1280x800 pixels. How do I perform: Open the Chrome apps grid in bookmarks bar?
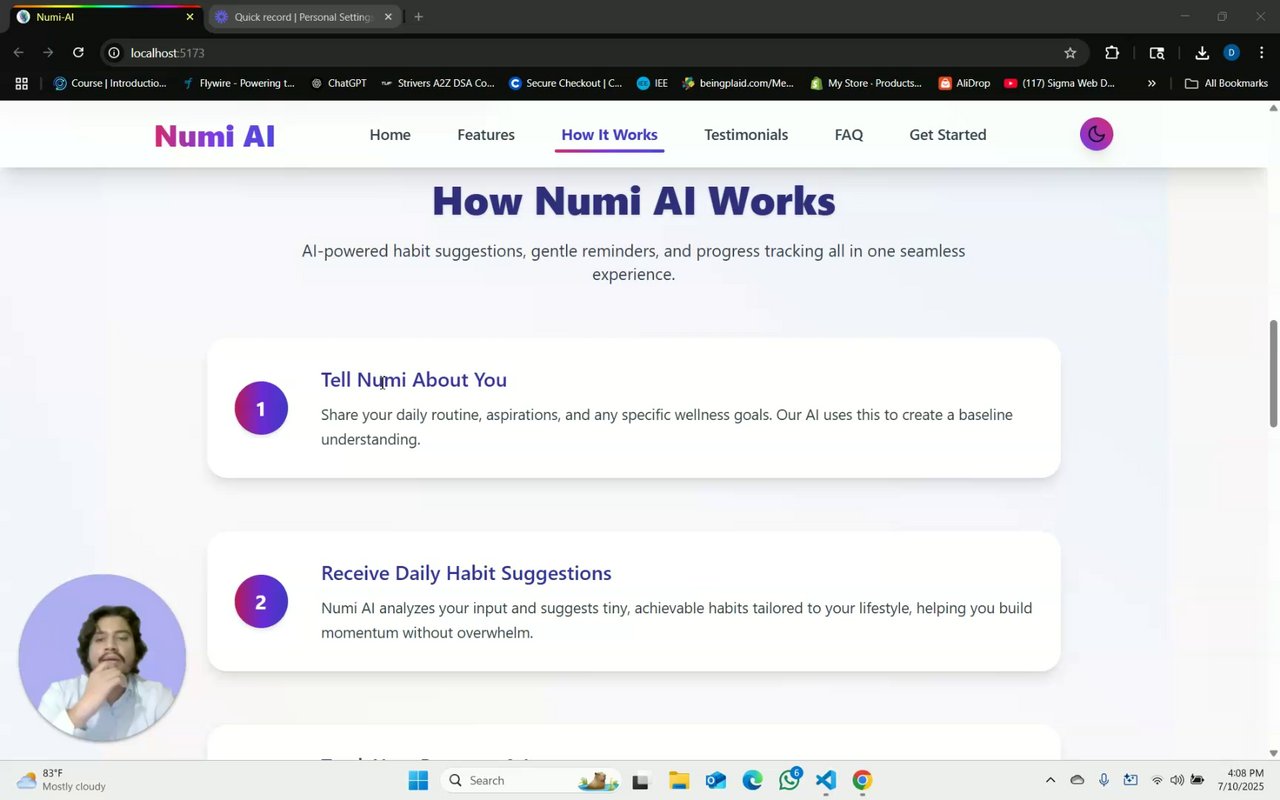pyautogui.click(x=21, y=83)
